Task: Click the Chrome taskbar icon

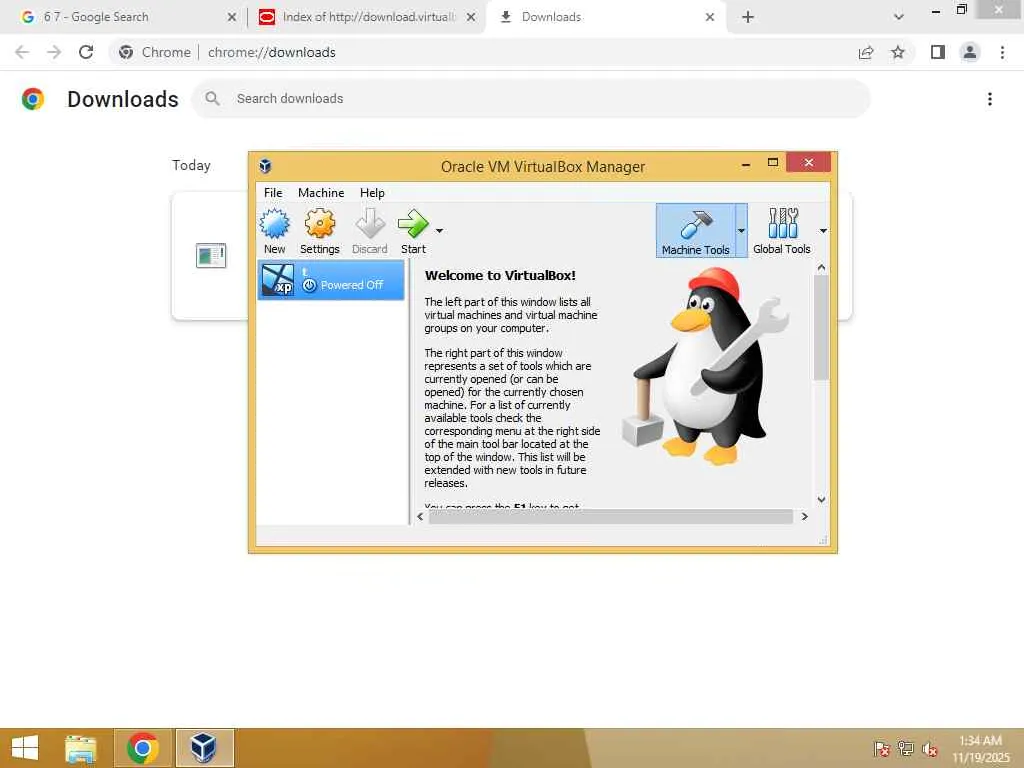Action: (143, 748)
